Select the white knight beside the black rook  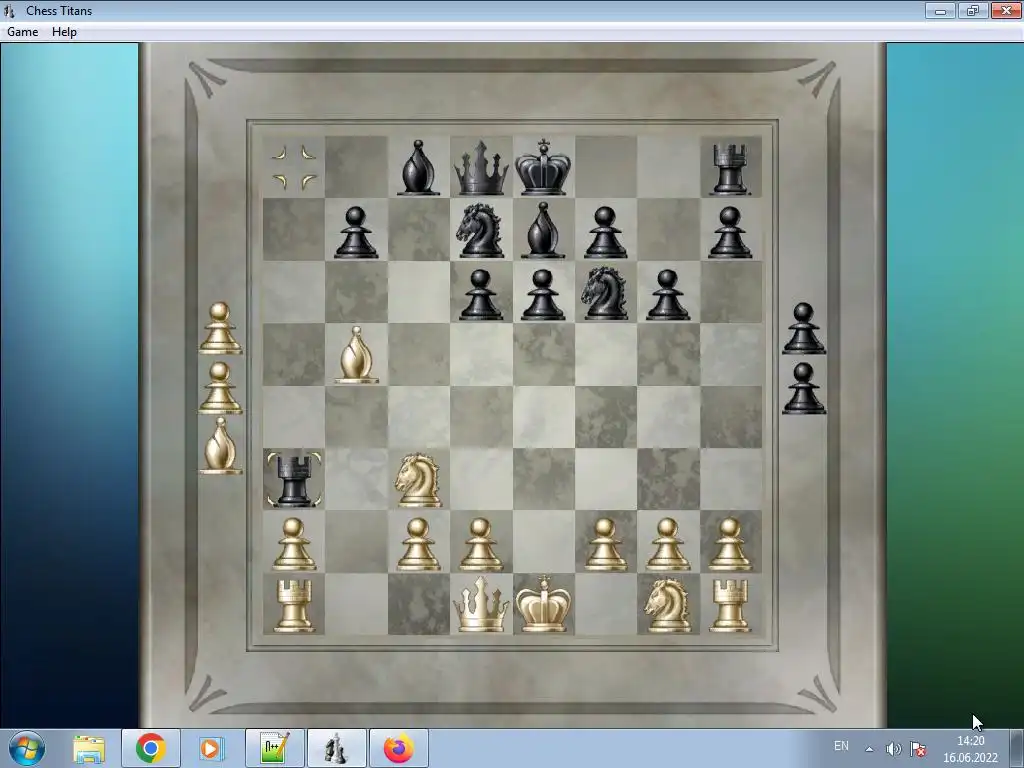pyautogui.click(x=419, y=480)
